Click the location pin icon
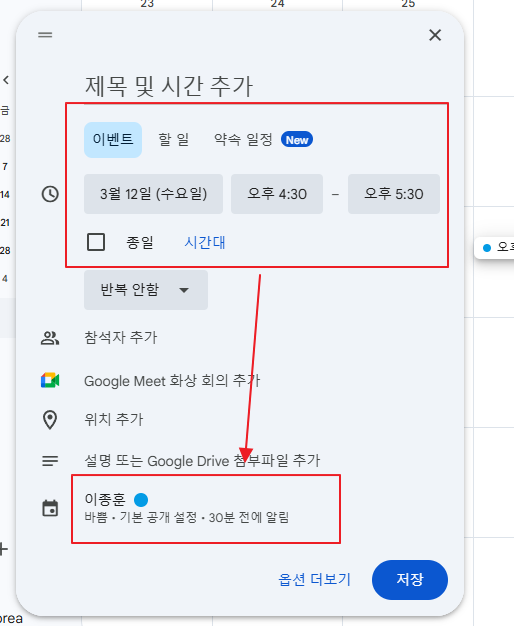 (50, 420)
